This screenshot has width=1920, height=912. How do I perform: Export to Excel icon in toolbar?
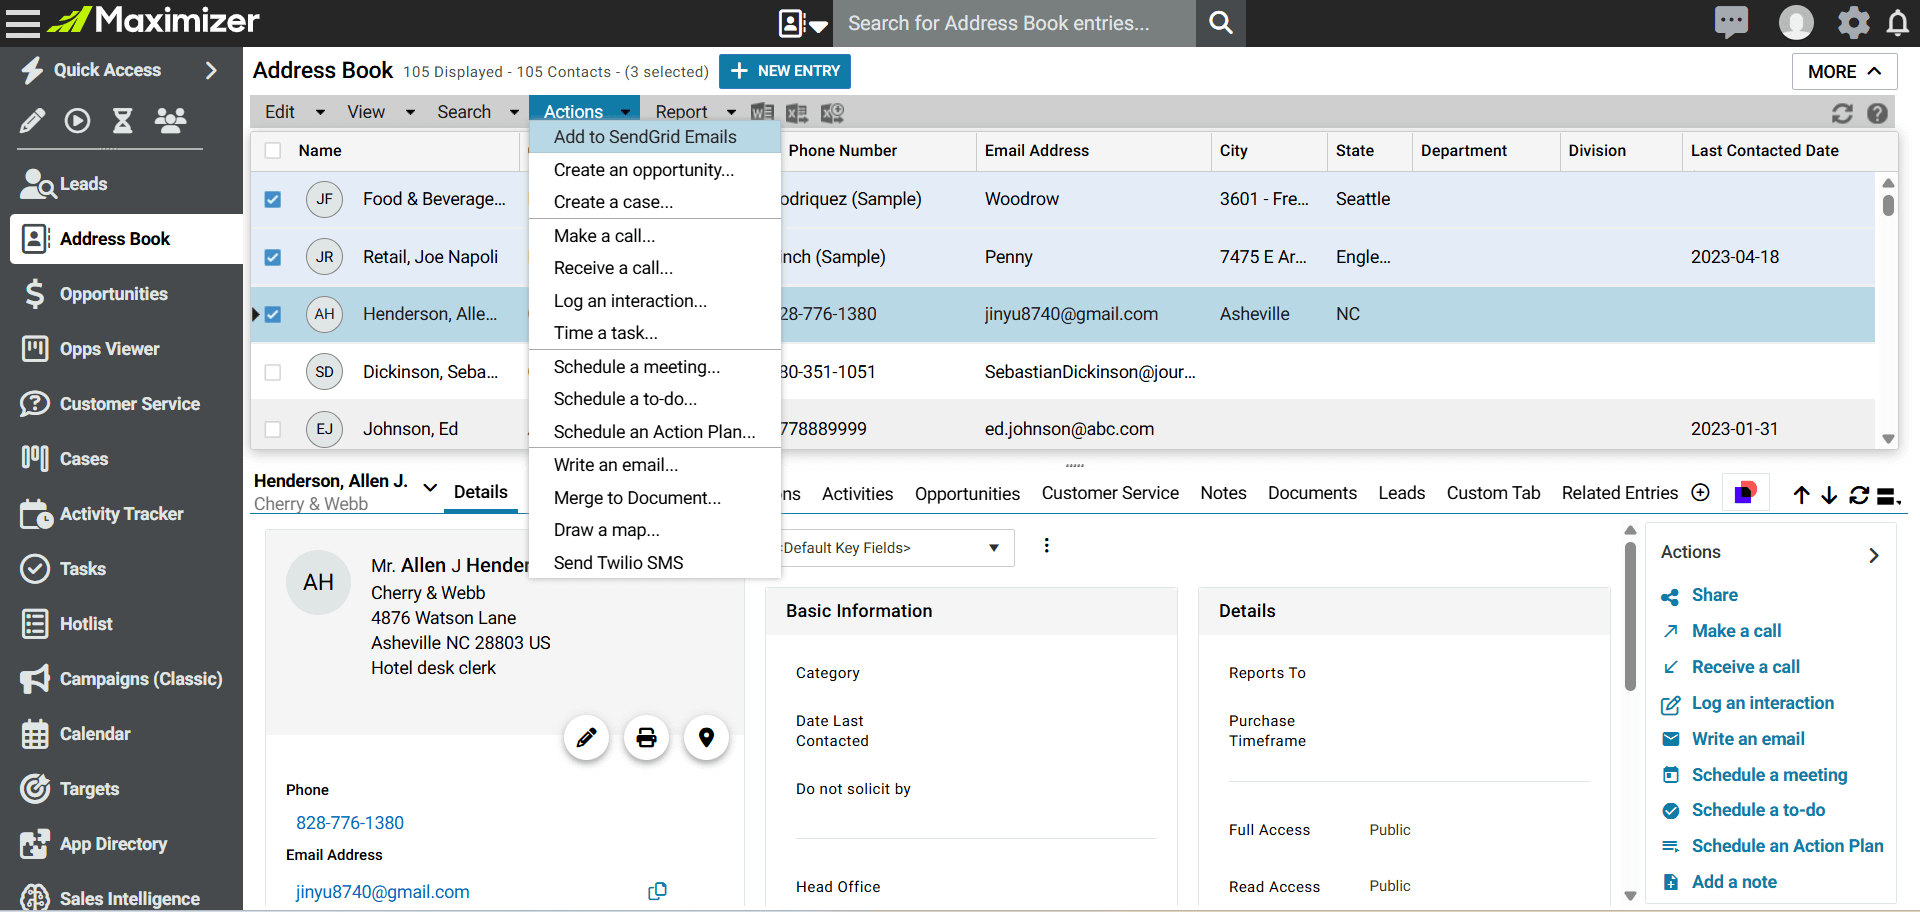click(796, 113)
